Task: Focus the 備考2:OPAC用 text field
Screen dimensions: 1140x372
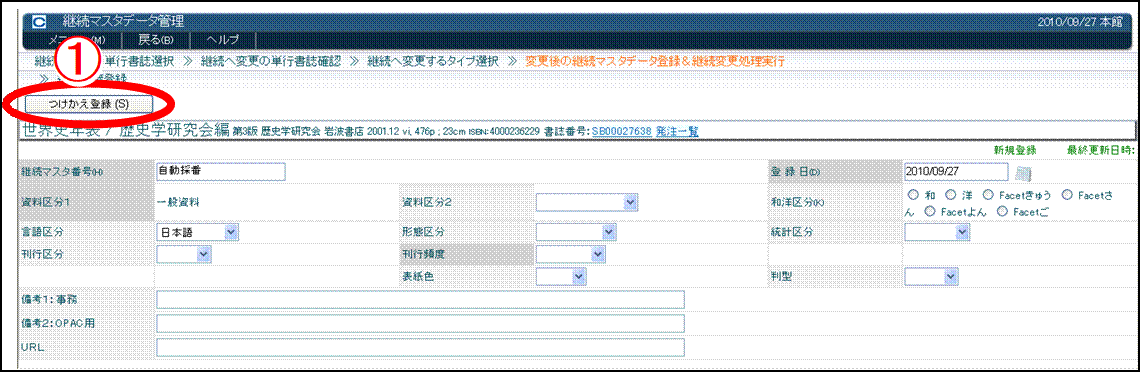Action: [x=420, y=323]
